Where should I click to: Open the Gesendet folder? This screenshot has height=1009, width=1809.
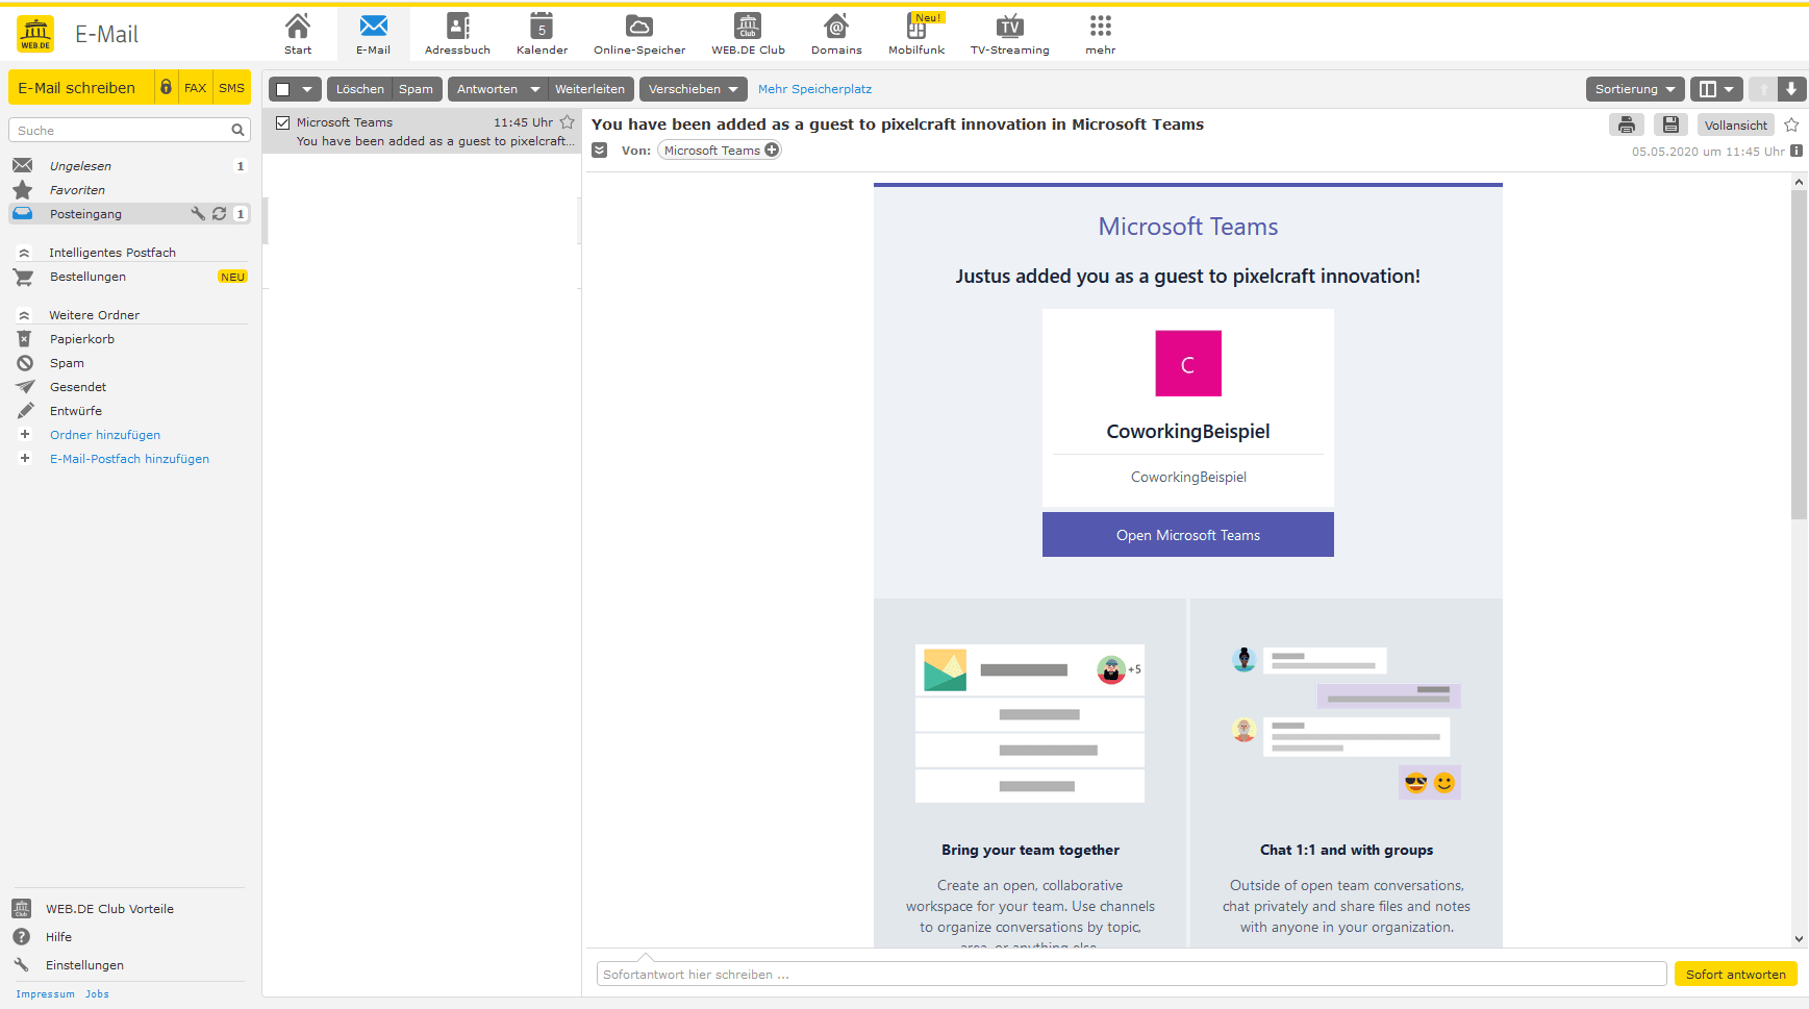[78, 387]
